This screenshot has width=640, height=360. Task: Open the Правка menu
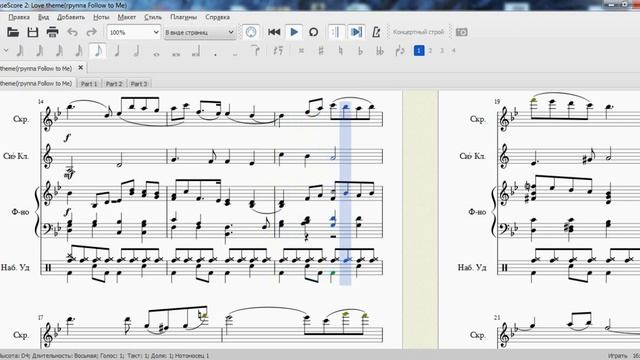[x=19, y=17]
